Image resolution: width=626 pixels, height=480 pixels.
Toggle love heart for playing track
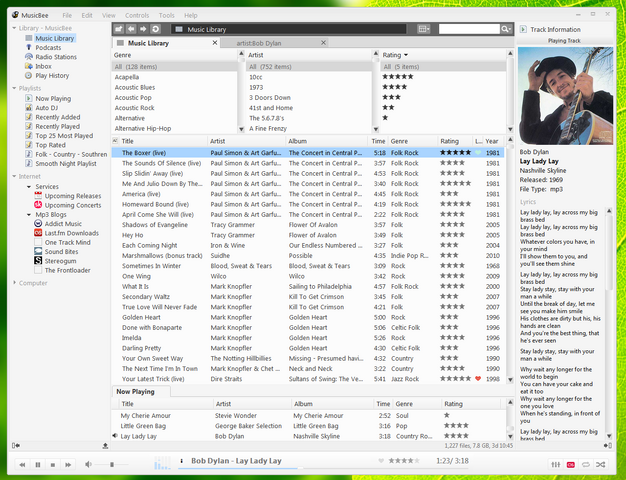point(381,461)
